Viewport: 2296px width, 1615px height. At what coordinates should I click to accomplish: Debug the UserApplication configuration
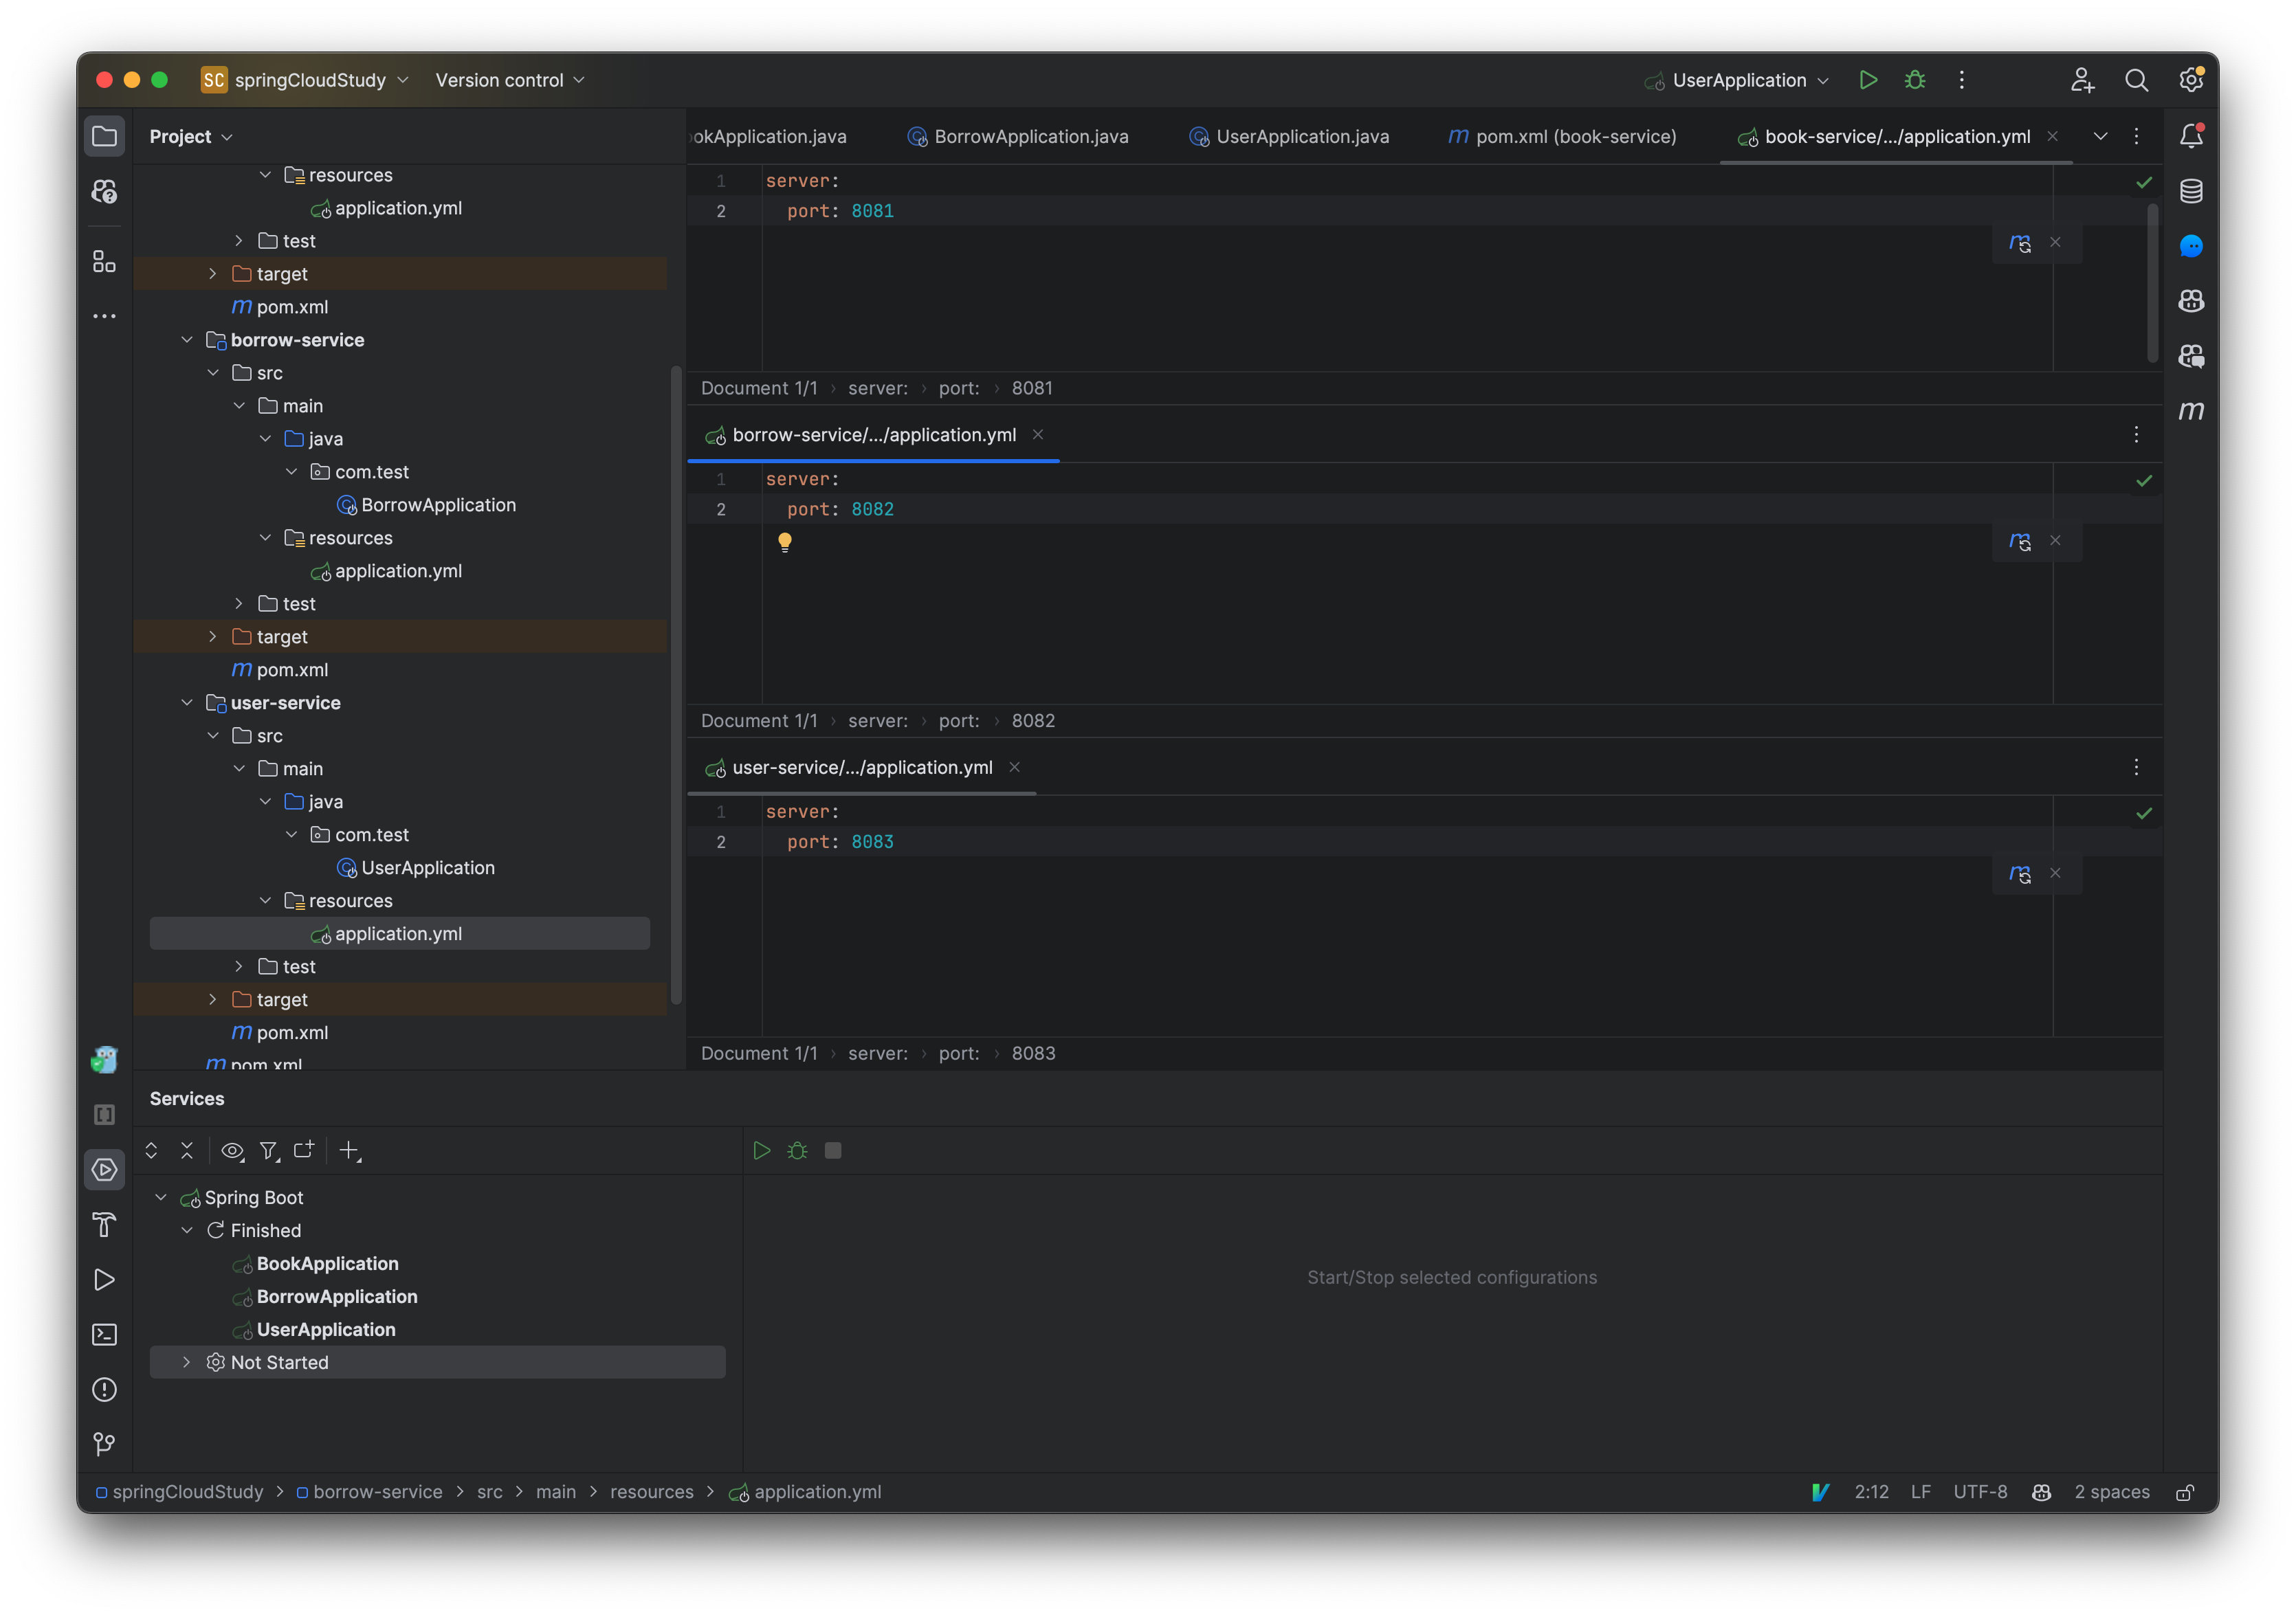tap(1914, 80)
